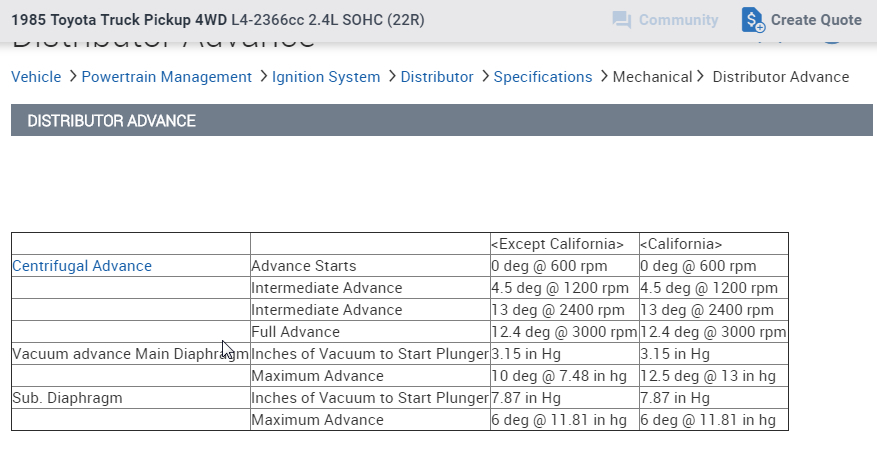Click the Create Quote text label

pos(816,20)
